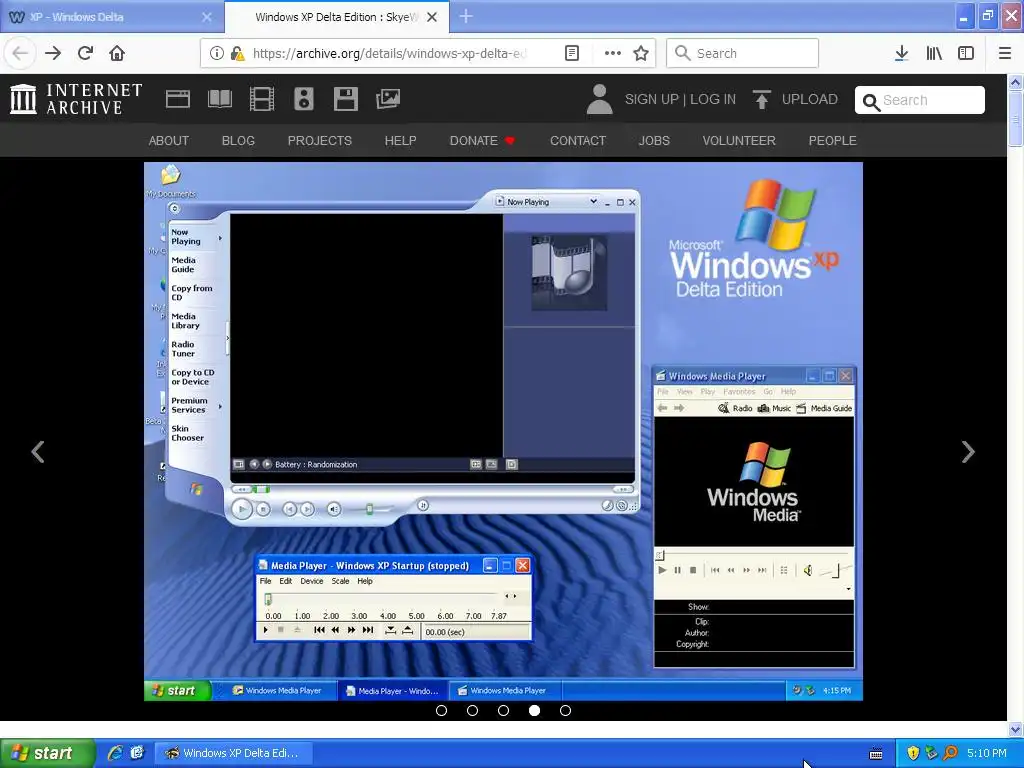Open the PEOPLE menu item
The height and width of the screenshot is (768, 1024).
[833, 140]
